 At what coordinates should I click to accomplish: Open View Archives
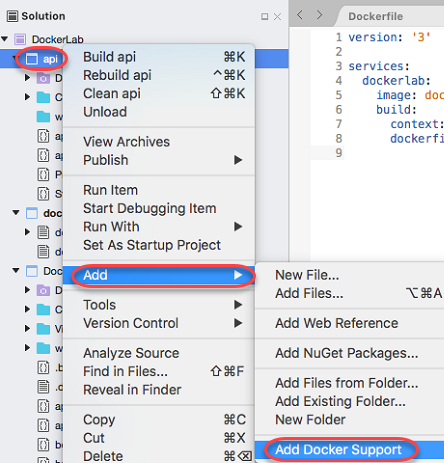click(159, 142)
